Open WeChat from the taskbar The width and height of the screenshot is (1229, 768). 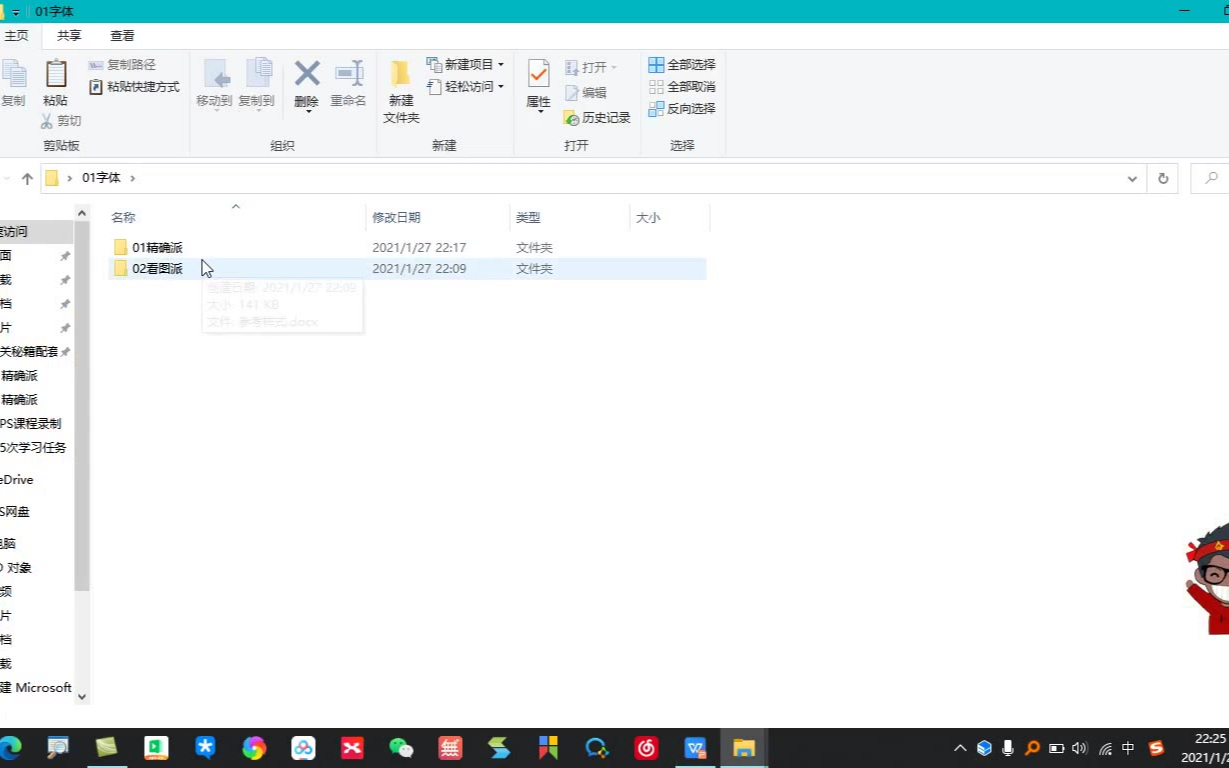pyautogui.click(x=401, y=747)
